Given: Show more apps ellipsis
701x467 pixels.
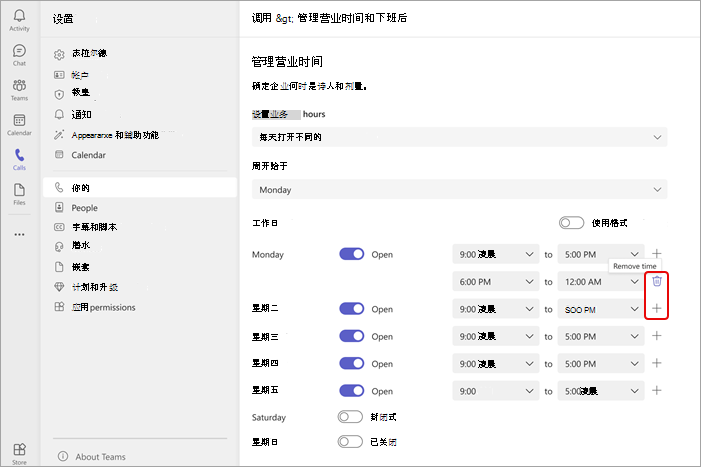Looking at the screenshot, I should (x=19, y=234).
